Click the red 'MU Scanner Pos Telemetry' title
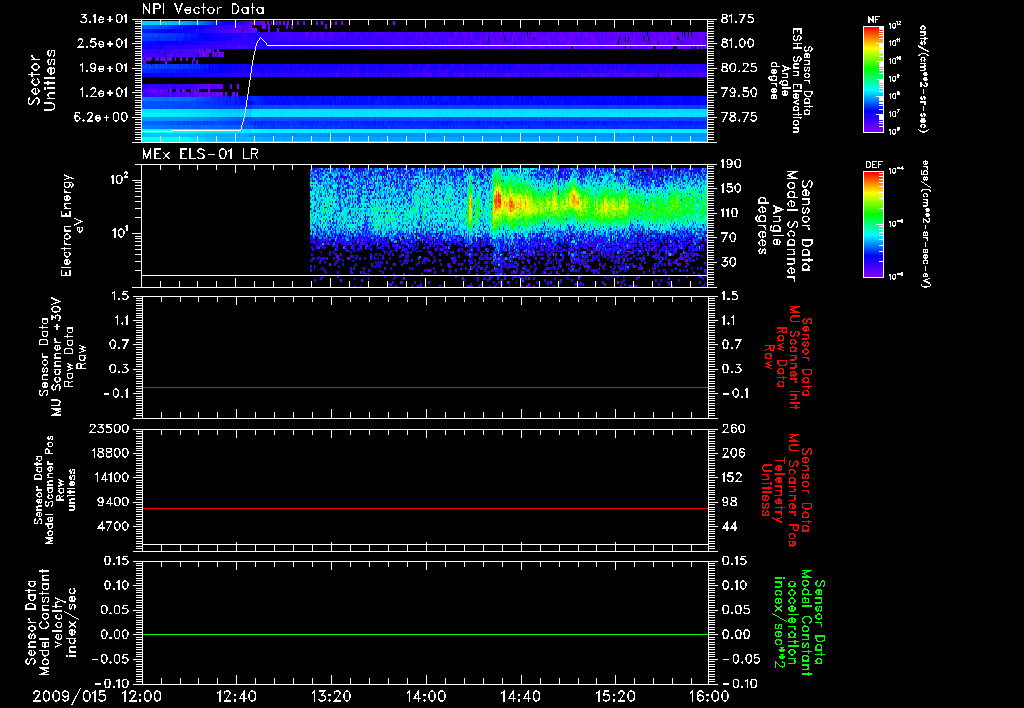The height and width of the screenshot is (708, 1024). 787,490
